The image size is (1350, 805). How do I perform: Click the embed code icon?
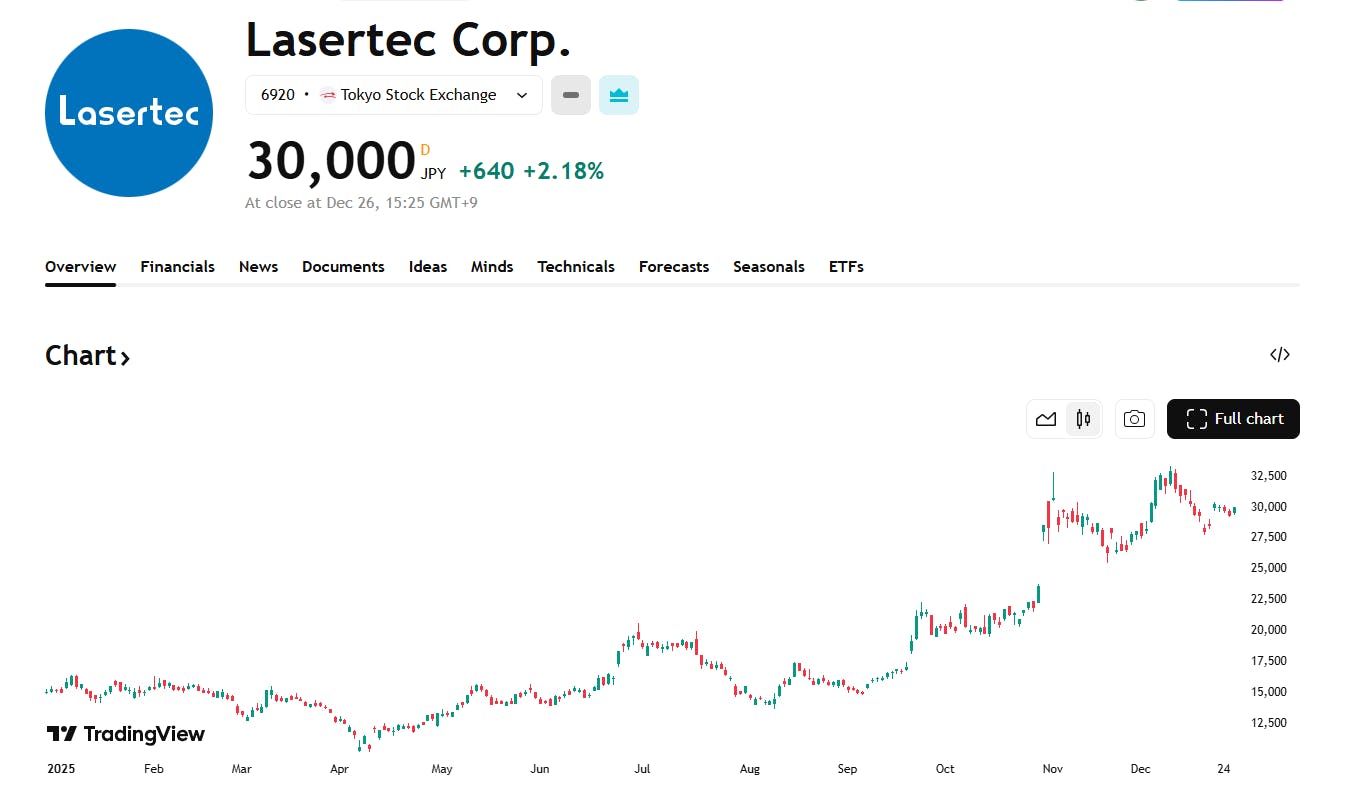click(x=1279, y=355)
